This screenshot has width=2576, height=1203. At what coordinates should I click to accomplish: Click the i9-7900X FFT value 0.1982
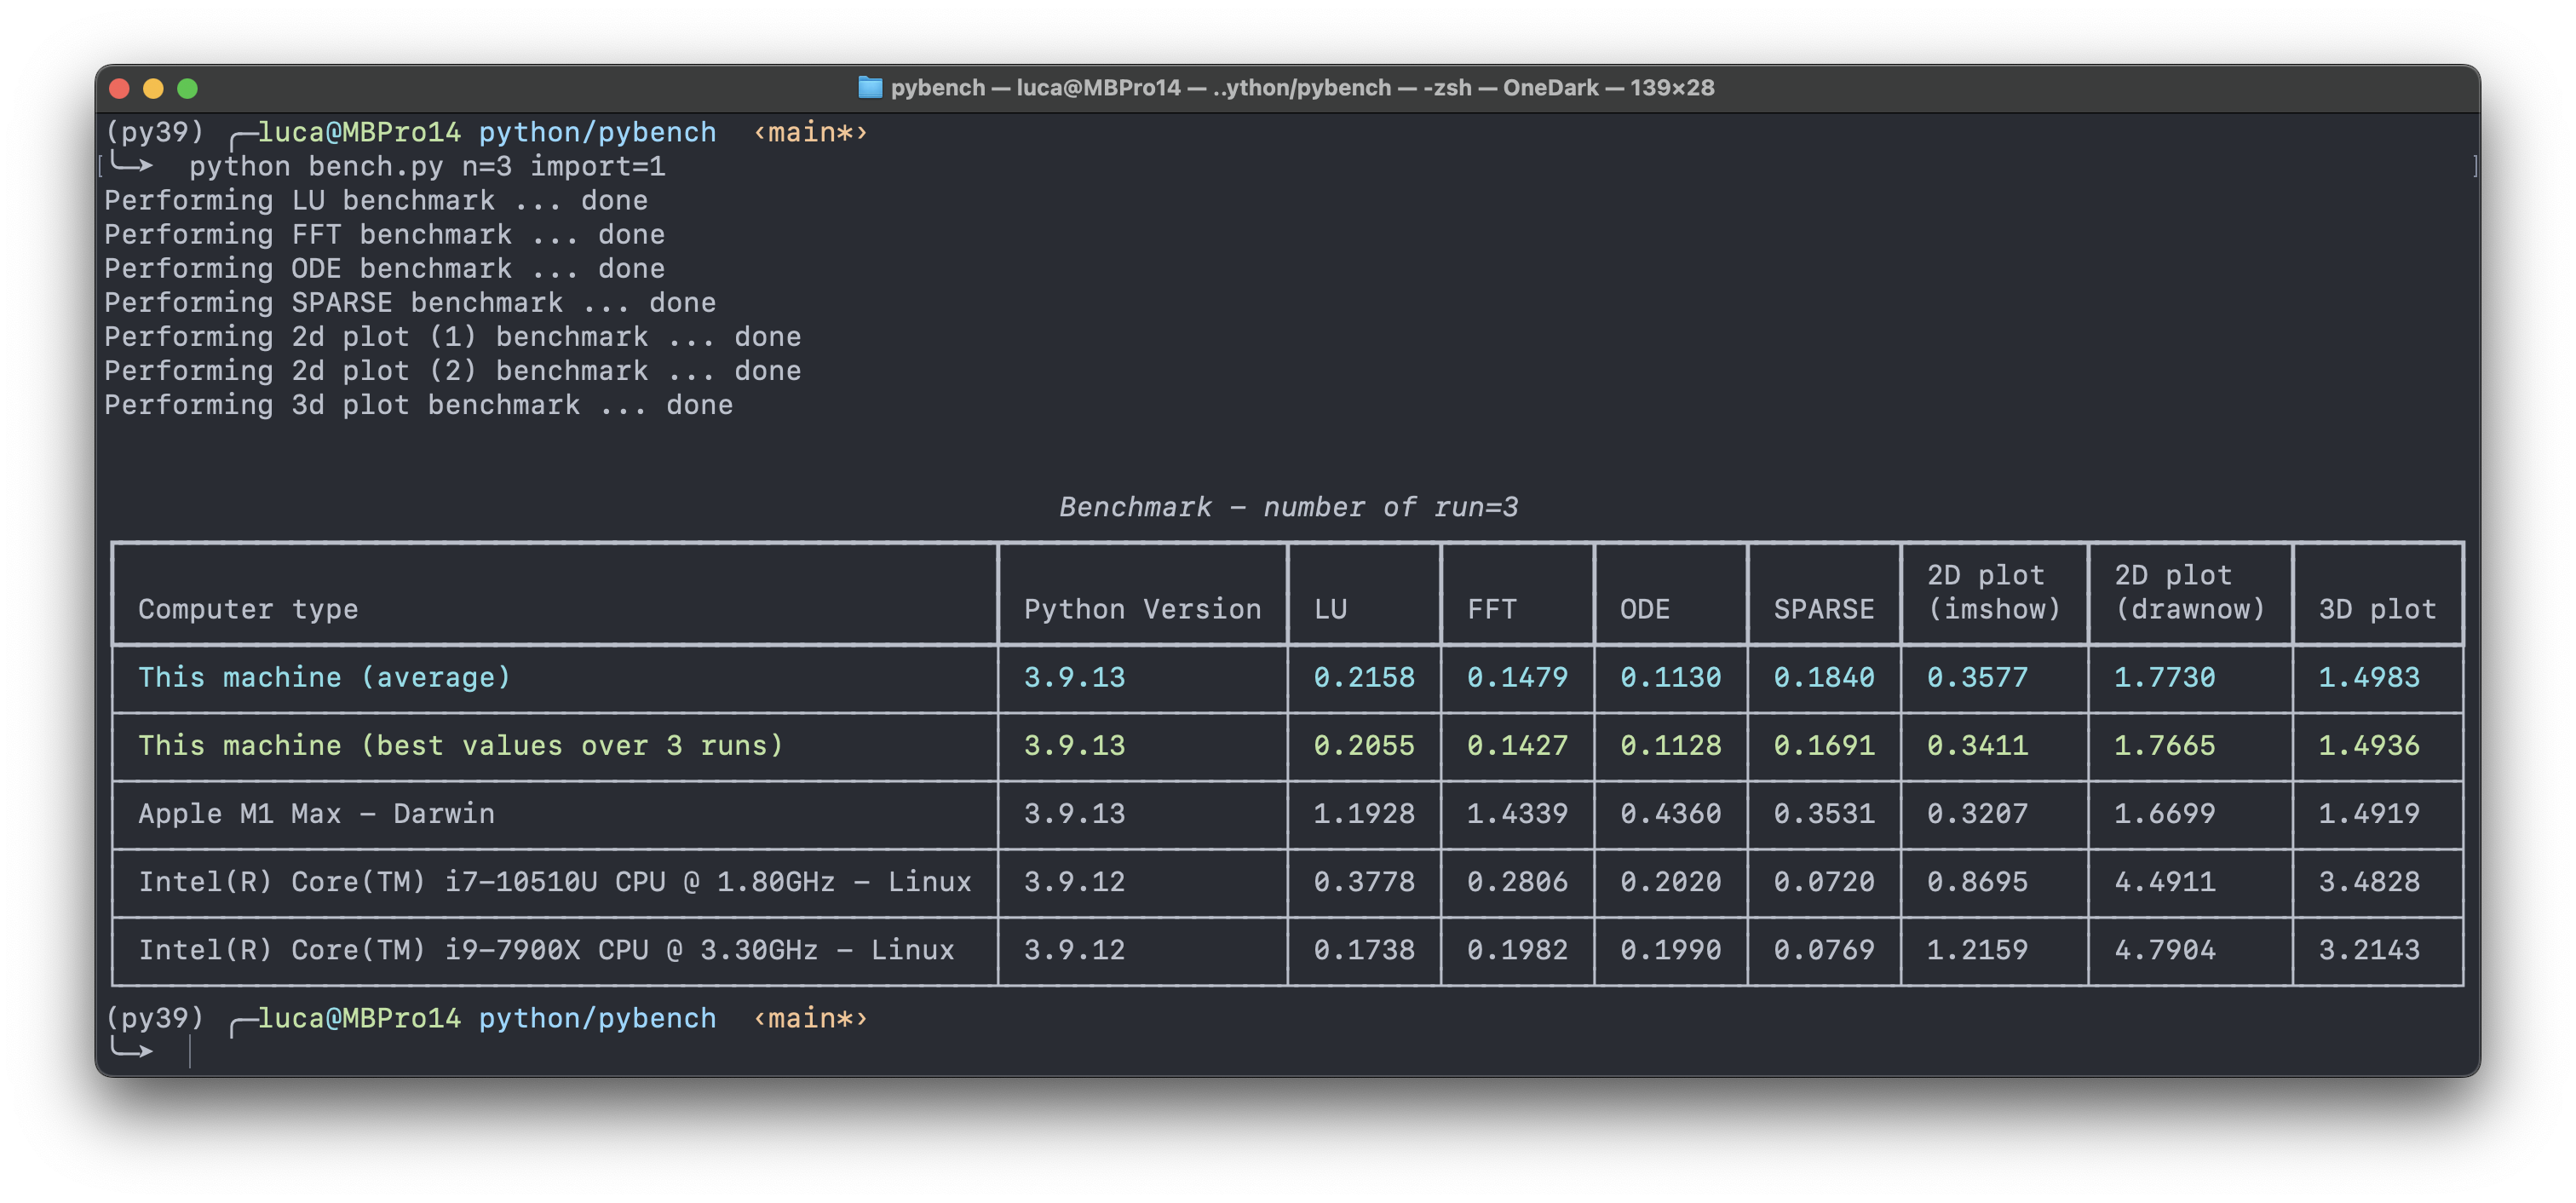pyautogui.click(x=1517, y=949)
